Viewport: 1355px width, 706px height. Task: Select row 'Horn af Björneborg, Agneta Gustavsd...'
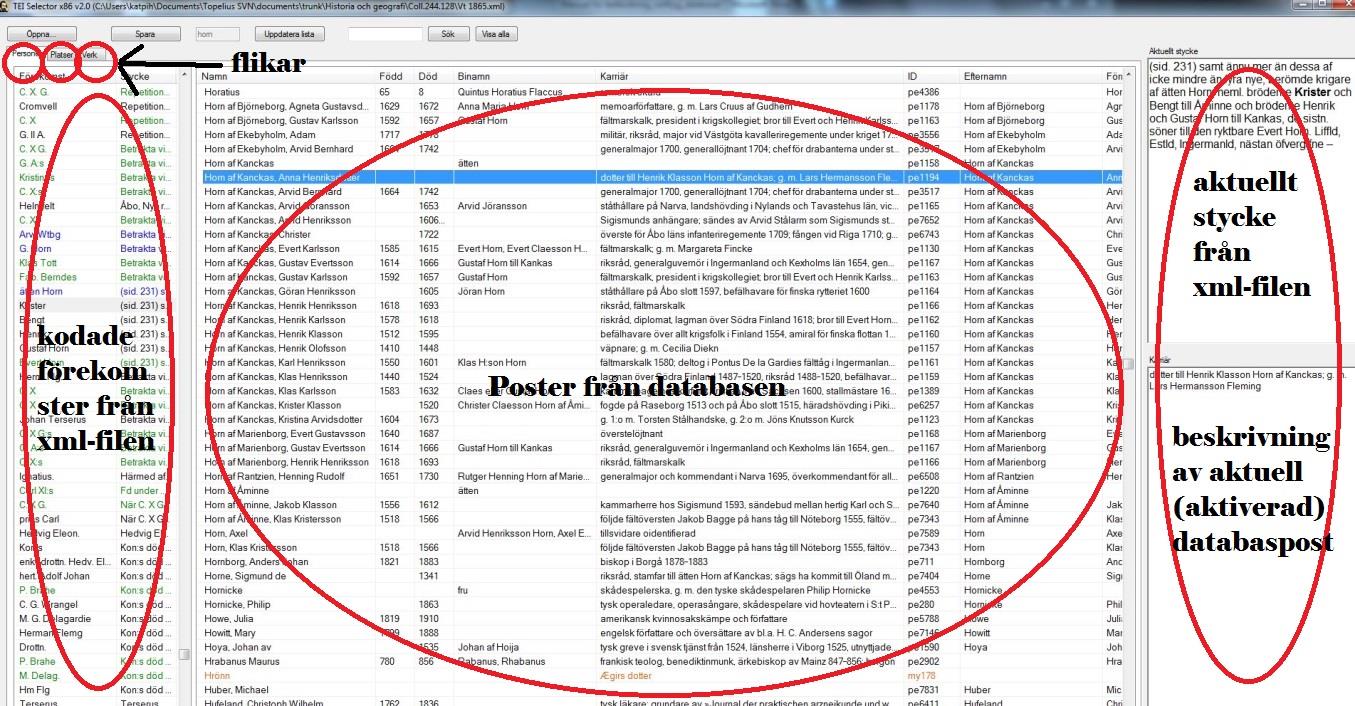click(x=660, y=106)
